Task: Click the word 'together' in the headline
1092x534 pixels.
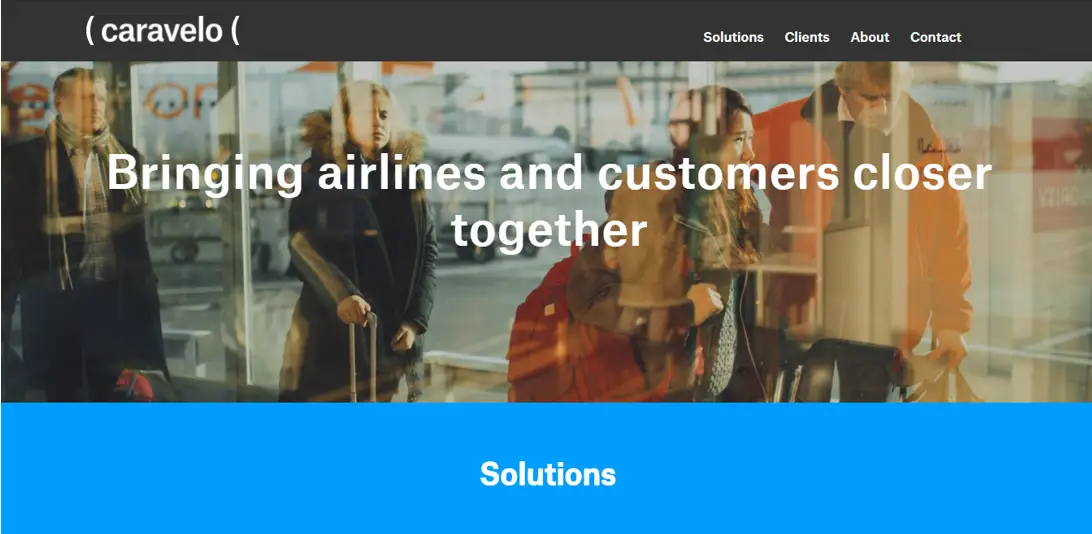Action: [x=549, y=230]
